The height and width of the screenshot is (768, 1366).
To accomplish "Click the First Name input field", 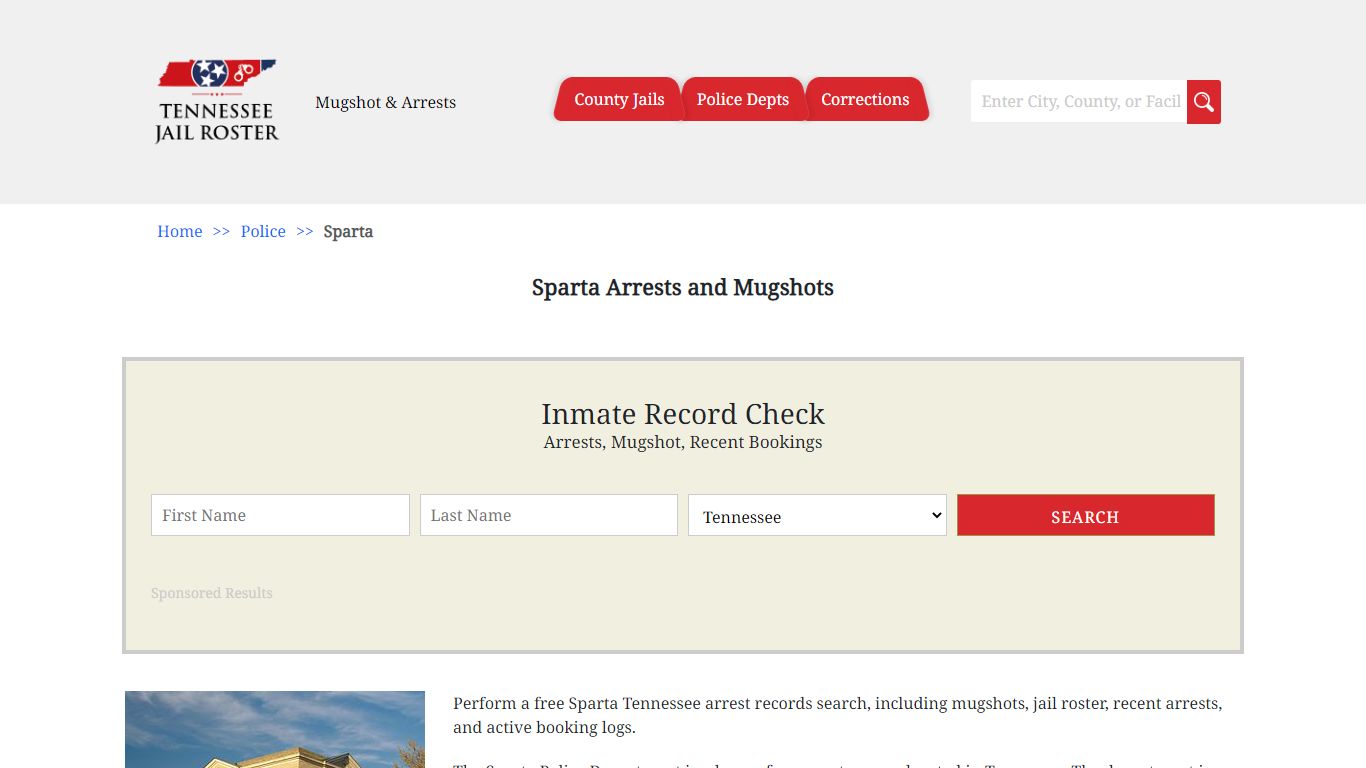I will click(x=280, y=515).
